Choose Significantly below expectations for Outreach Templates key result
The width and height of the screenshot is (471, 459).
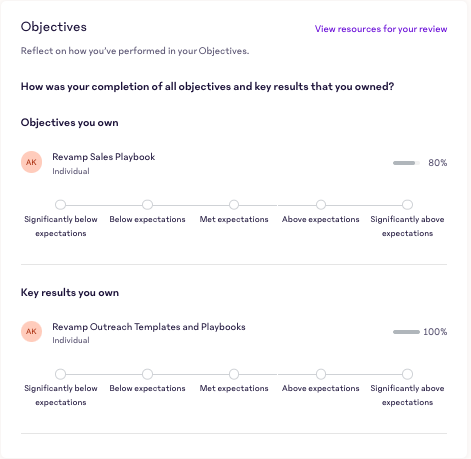point(60,374)
